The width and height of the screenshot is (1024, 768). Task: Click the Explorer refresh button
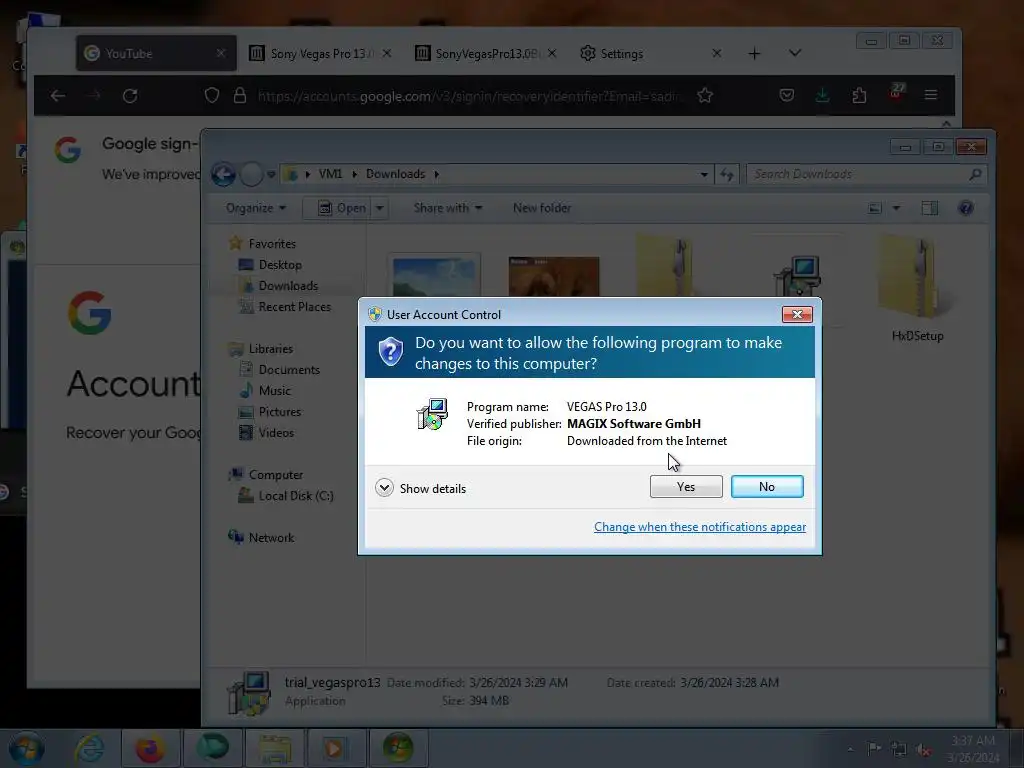coord(727,174)
